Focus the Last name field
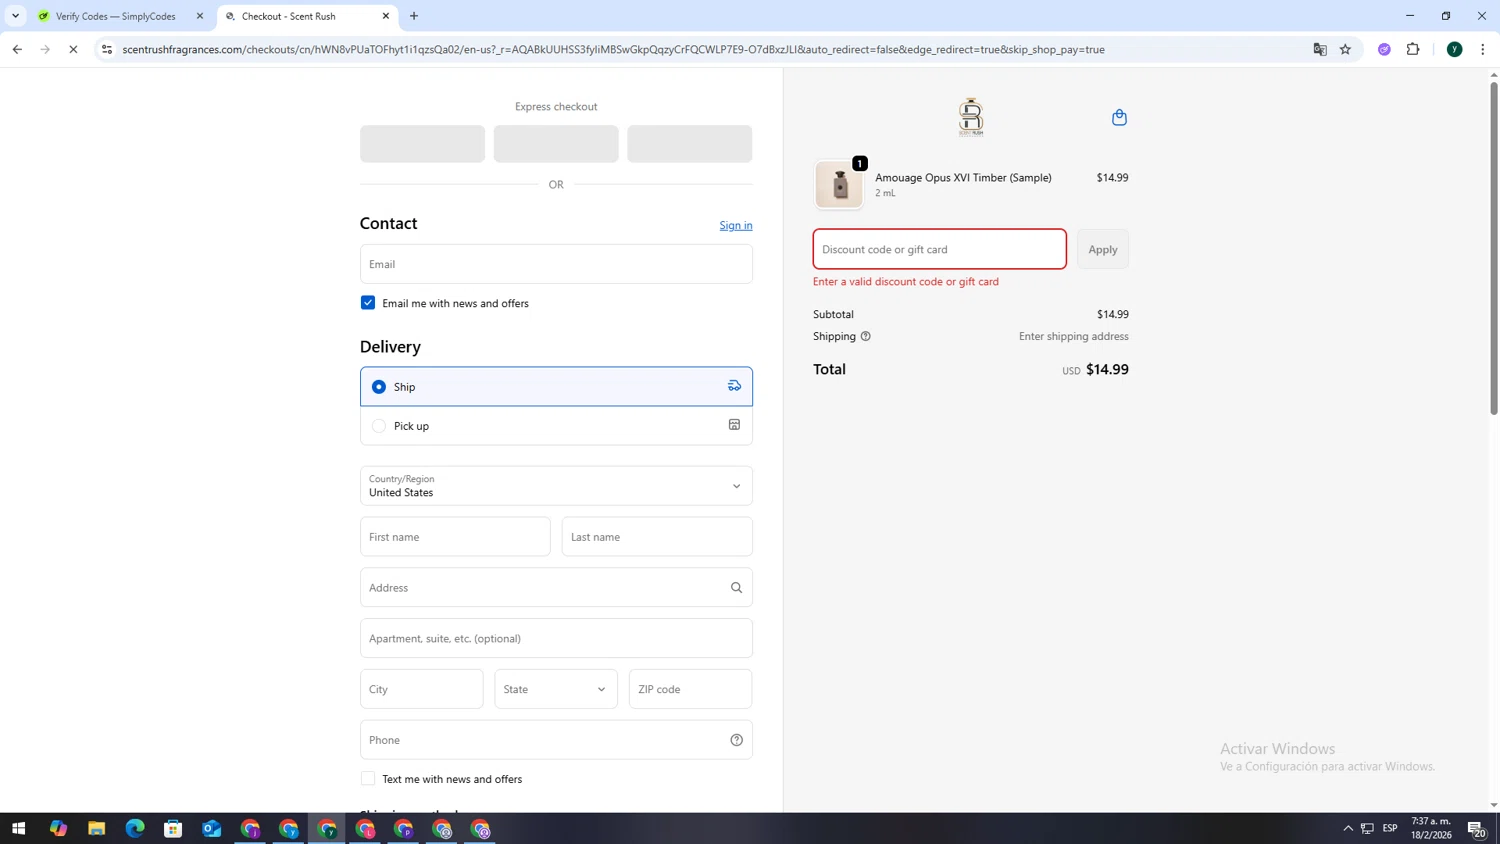Screen dimensions: 1500x844 coord(657,537)
